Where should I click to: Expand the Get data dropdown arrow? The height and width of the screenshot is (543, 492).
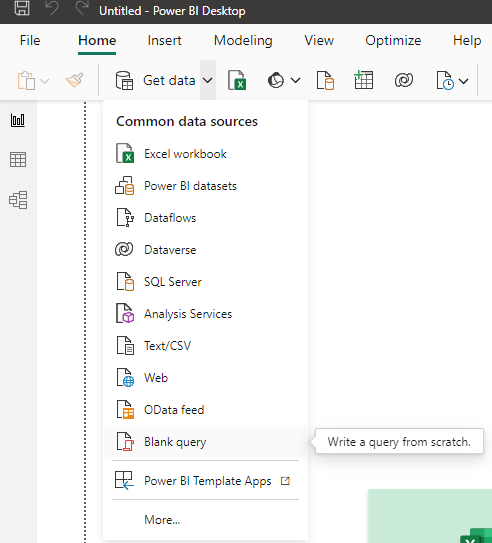(x=208, y=80)
